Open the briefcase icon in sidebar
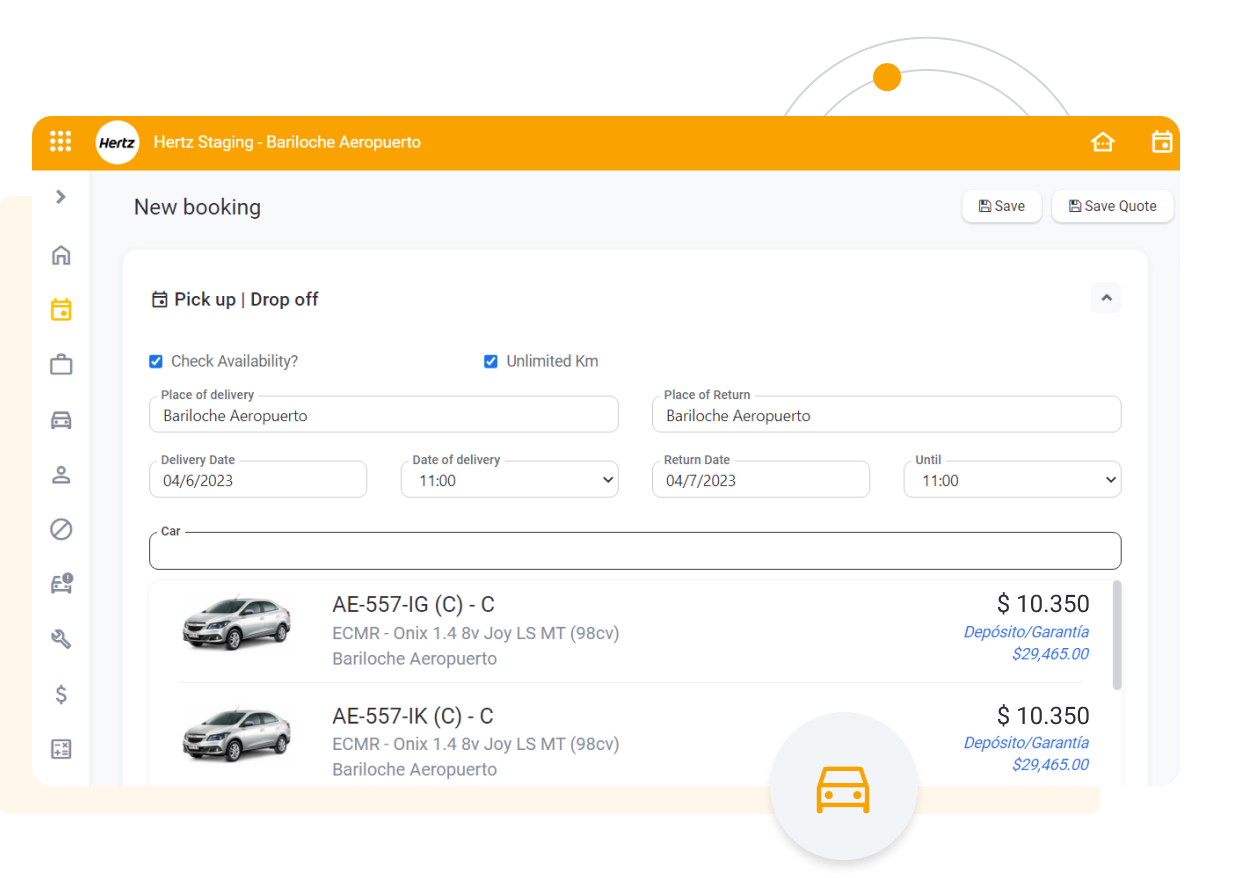The width and height of the screenshot is (1242, 878). (61, 365)
